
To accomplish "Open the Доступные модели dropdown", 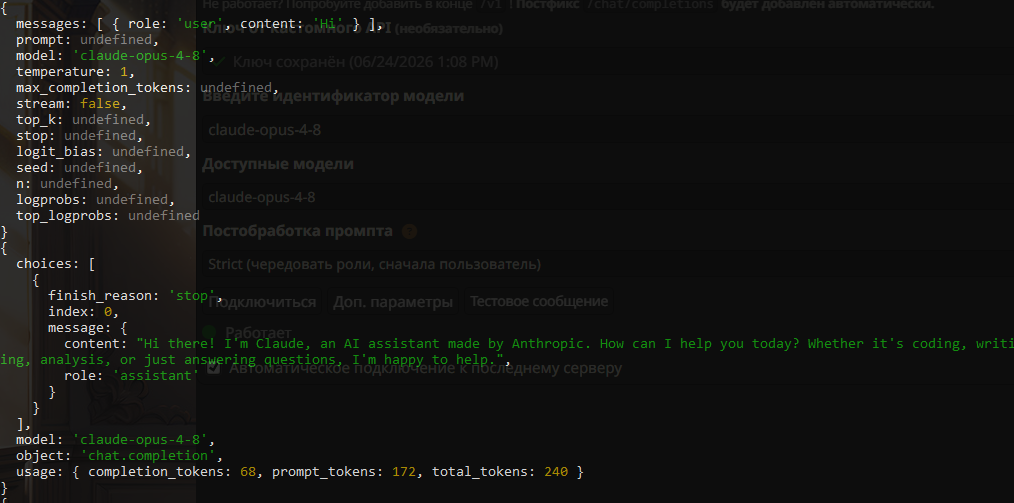I will 608,197.
